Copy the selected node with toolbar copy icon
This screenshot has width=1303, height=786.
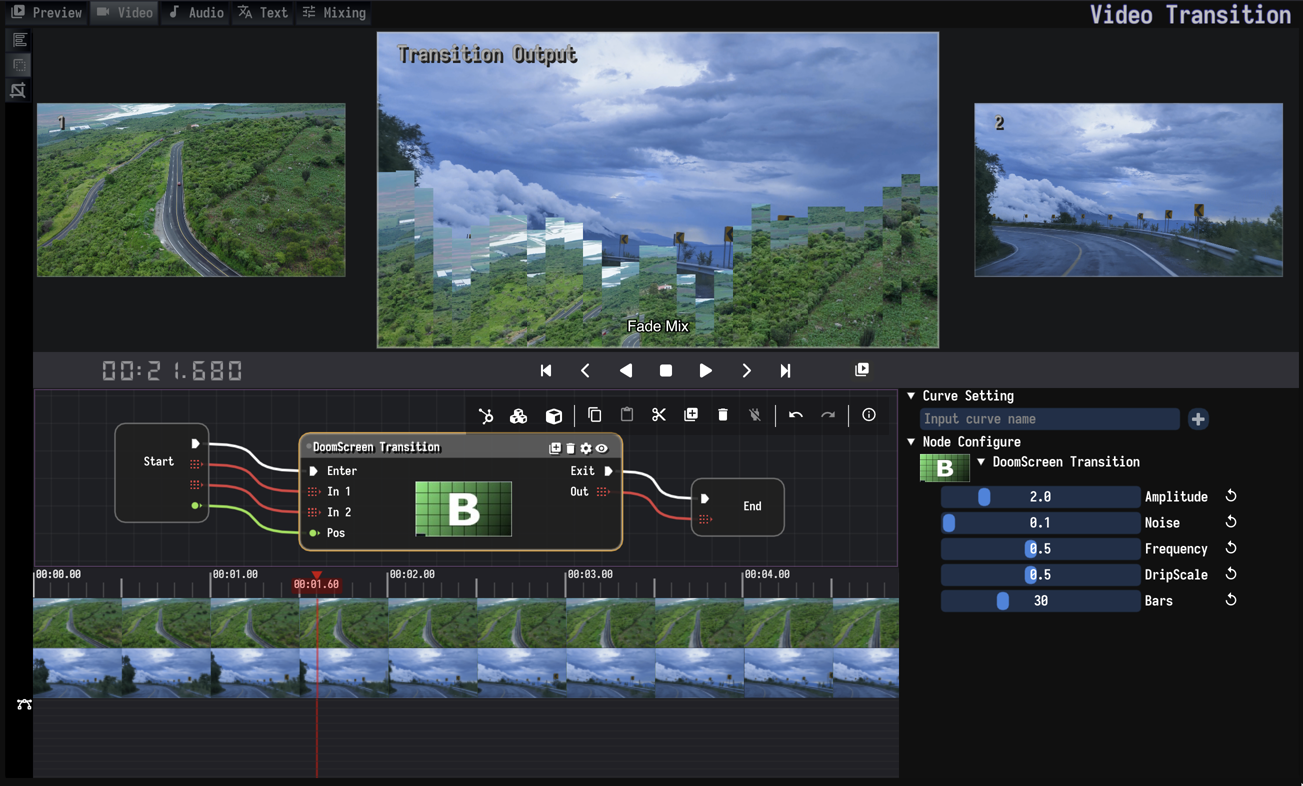(x=594, y=415)
